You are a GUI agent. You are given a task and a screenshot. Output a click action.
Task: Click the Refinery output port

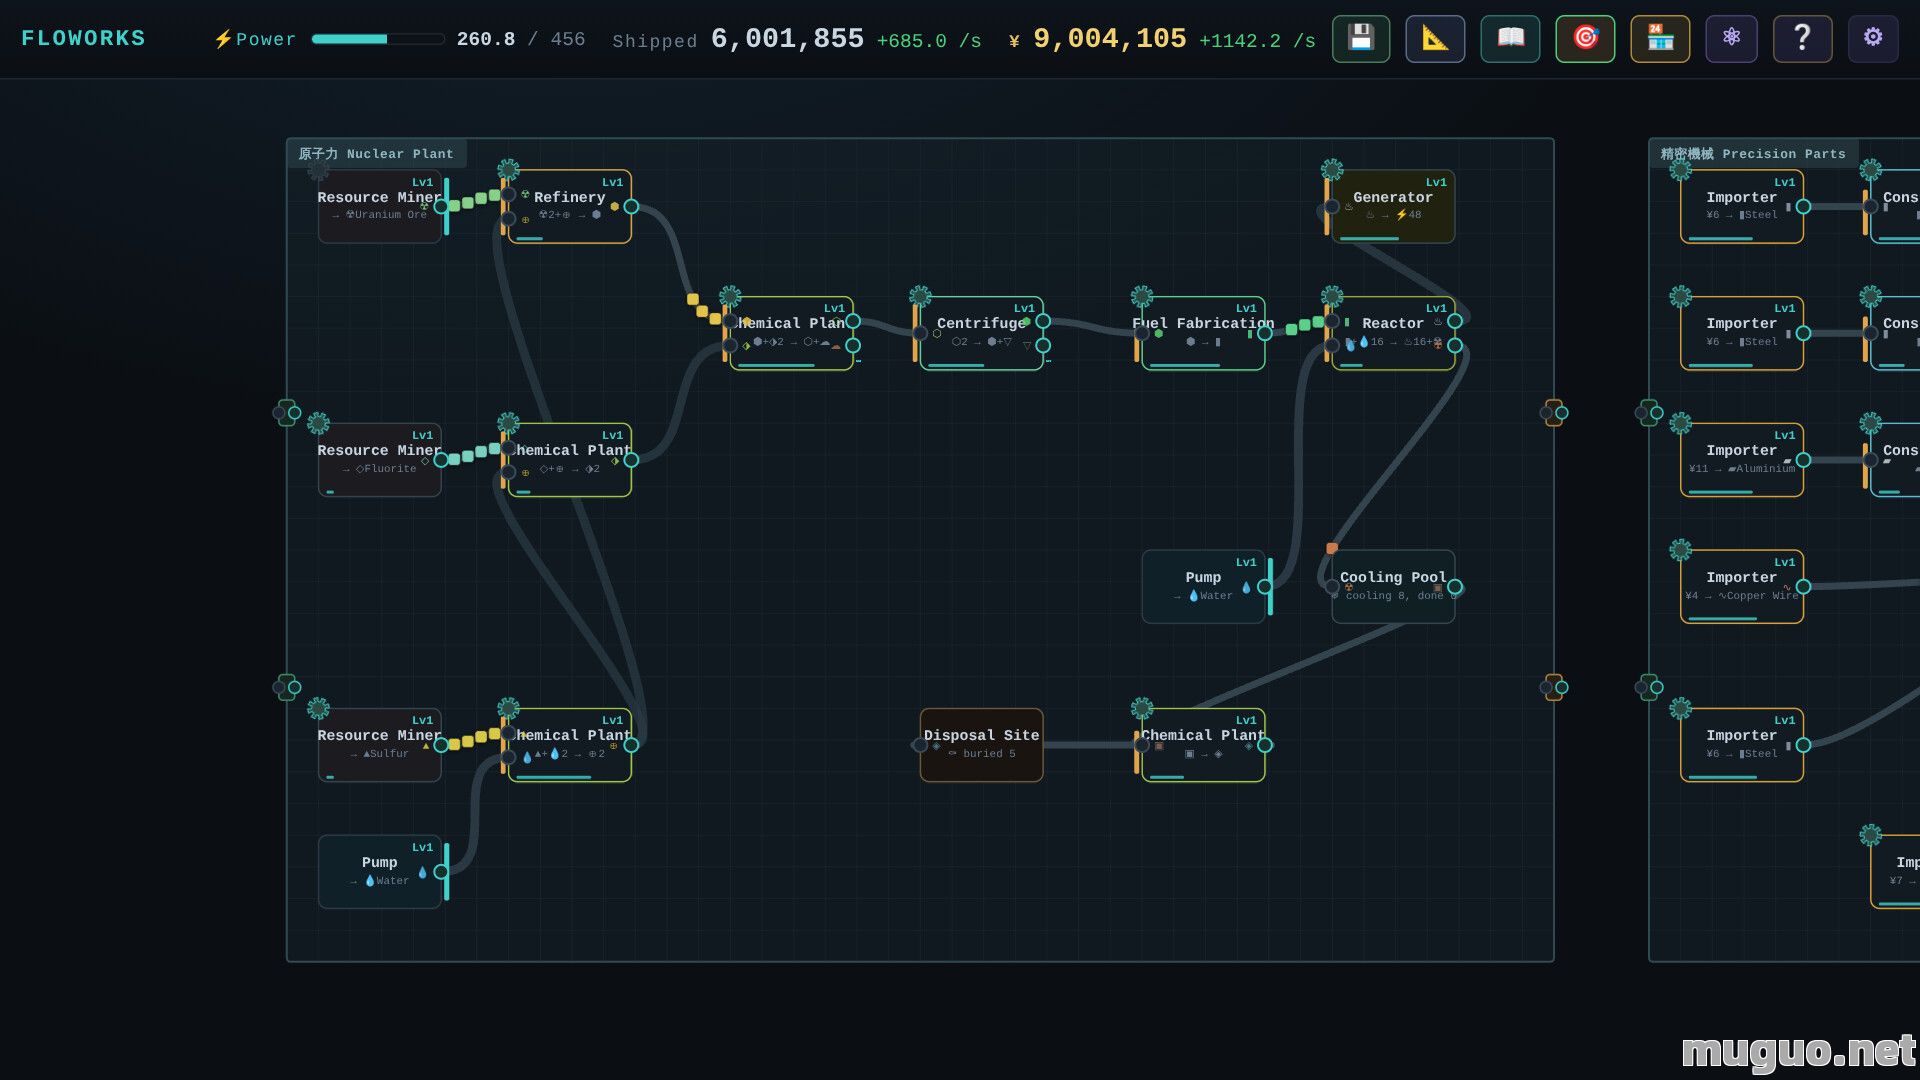click(631, 207)
